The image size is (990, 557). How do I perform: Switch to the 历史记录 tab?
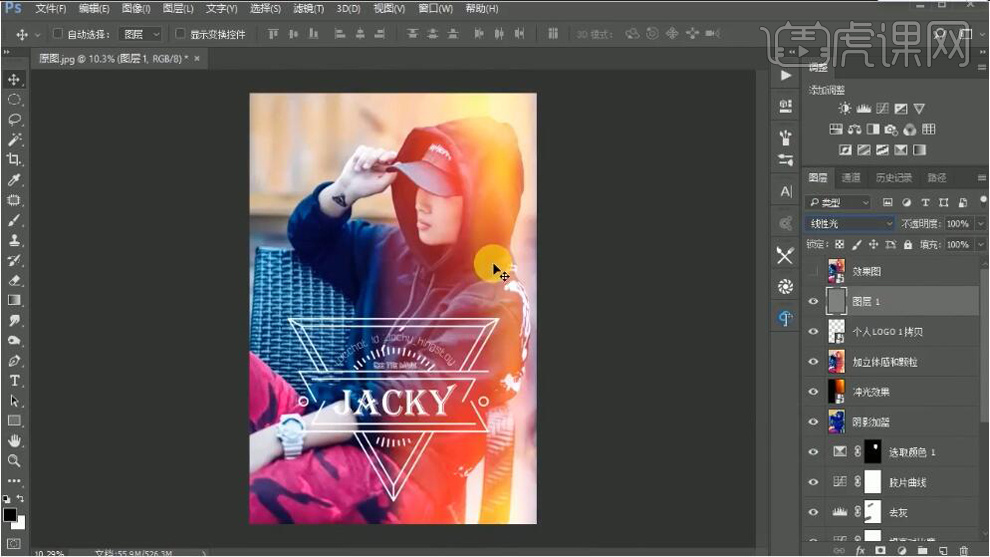pos(893,177)
